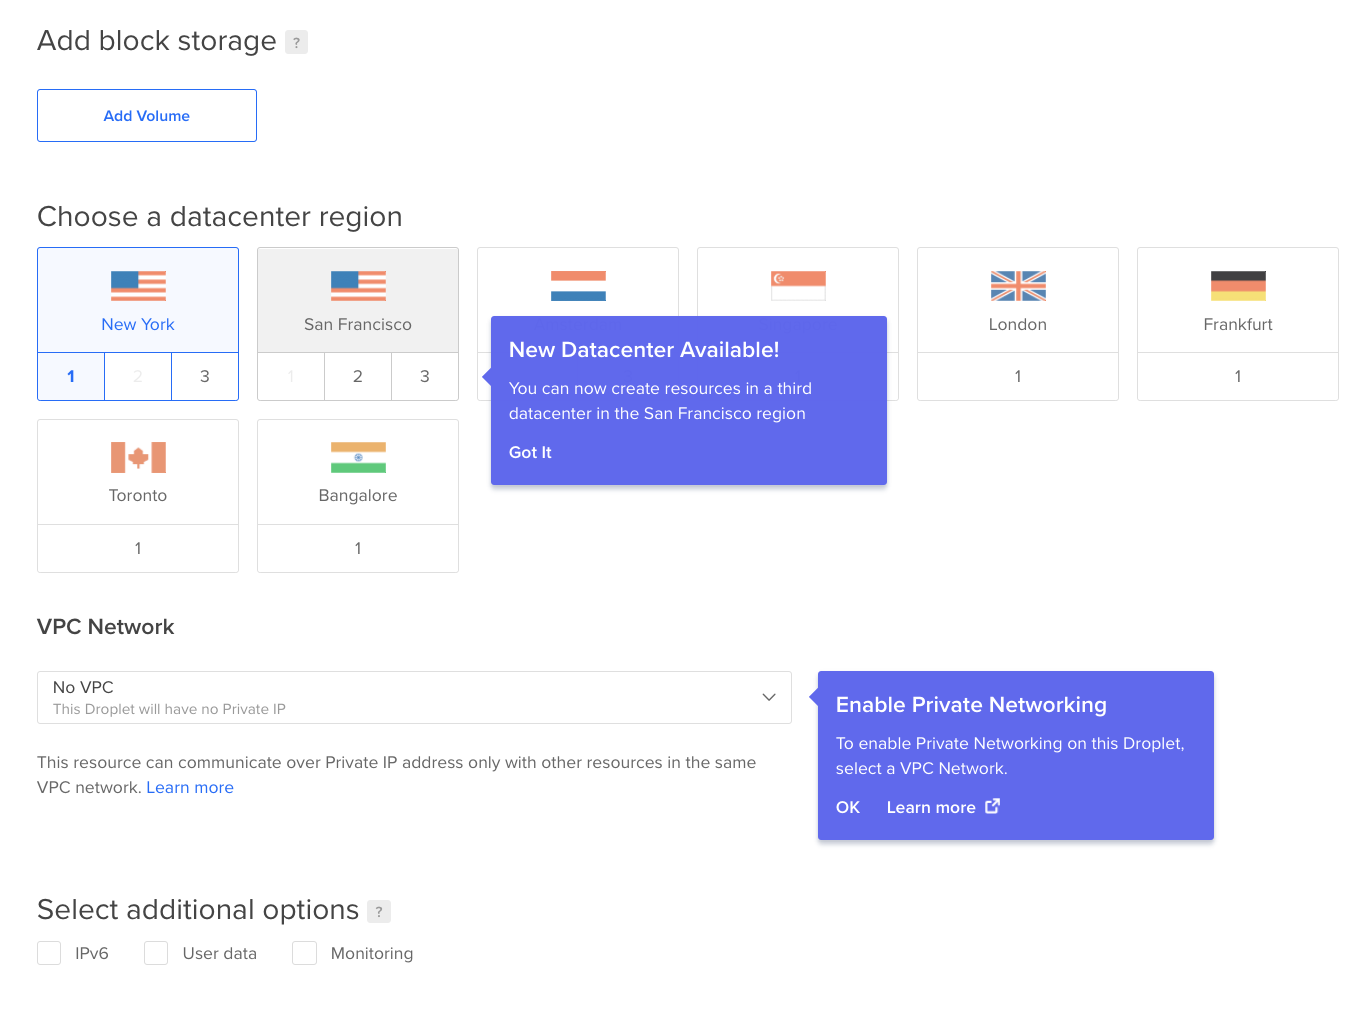Select the London UK flag
Image resolution: width=1370 pixels, height=1023 pixels.
tap(1018, 286)
